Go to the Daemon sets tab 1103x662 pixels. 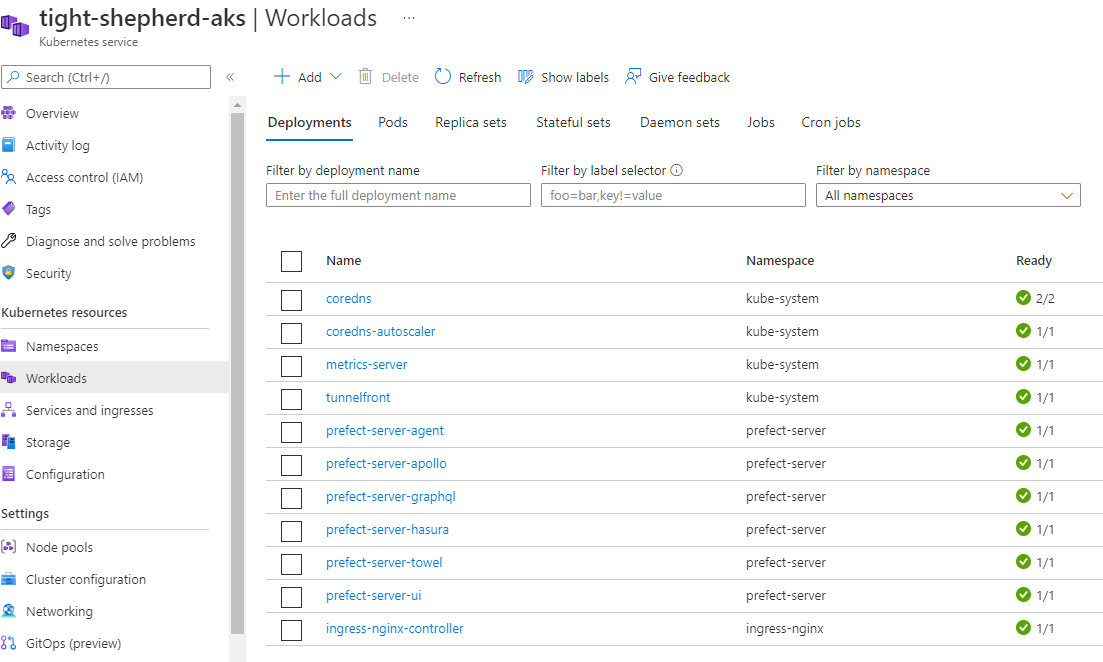click(680, 122)
